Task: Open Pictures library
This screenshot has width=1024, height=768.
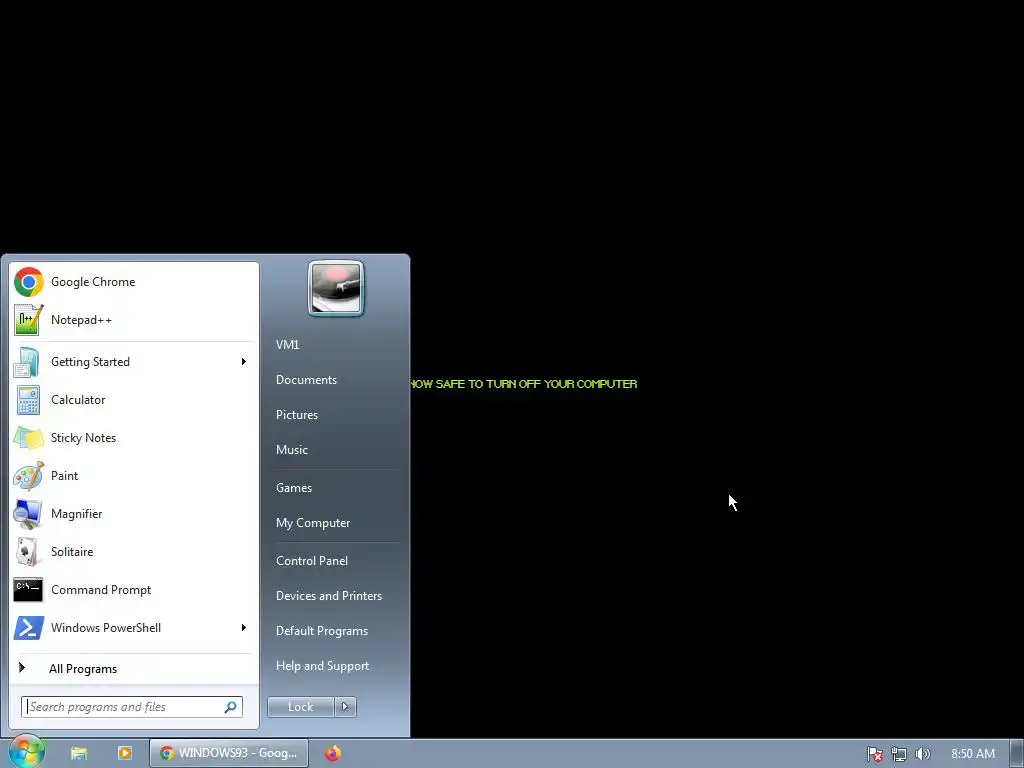Action: tap(297, 415)
